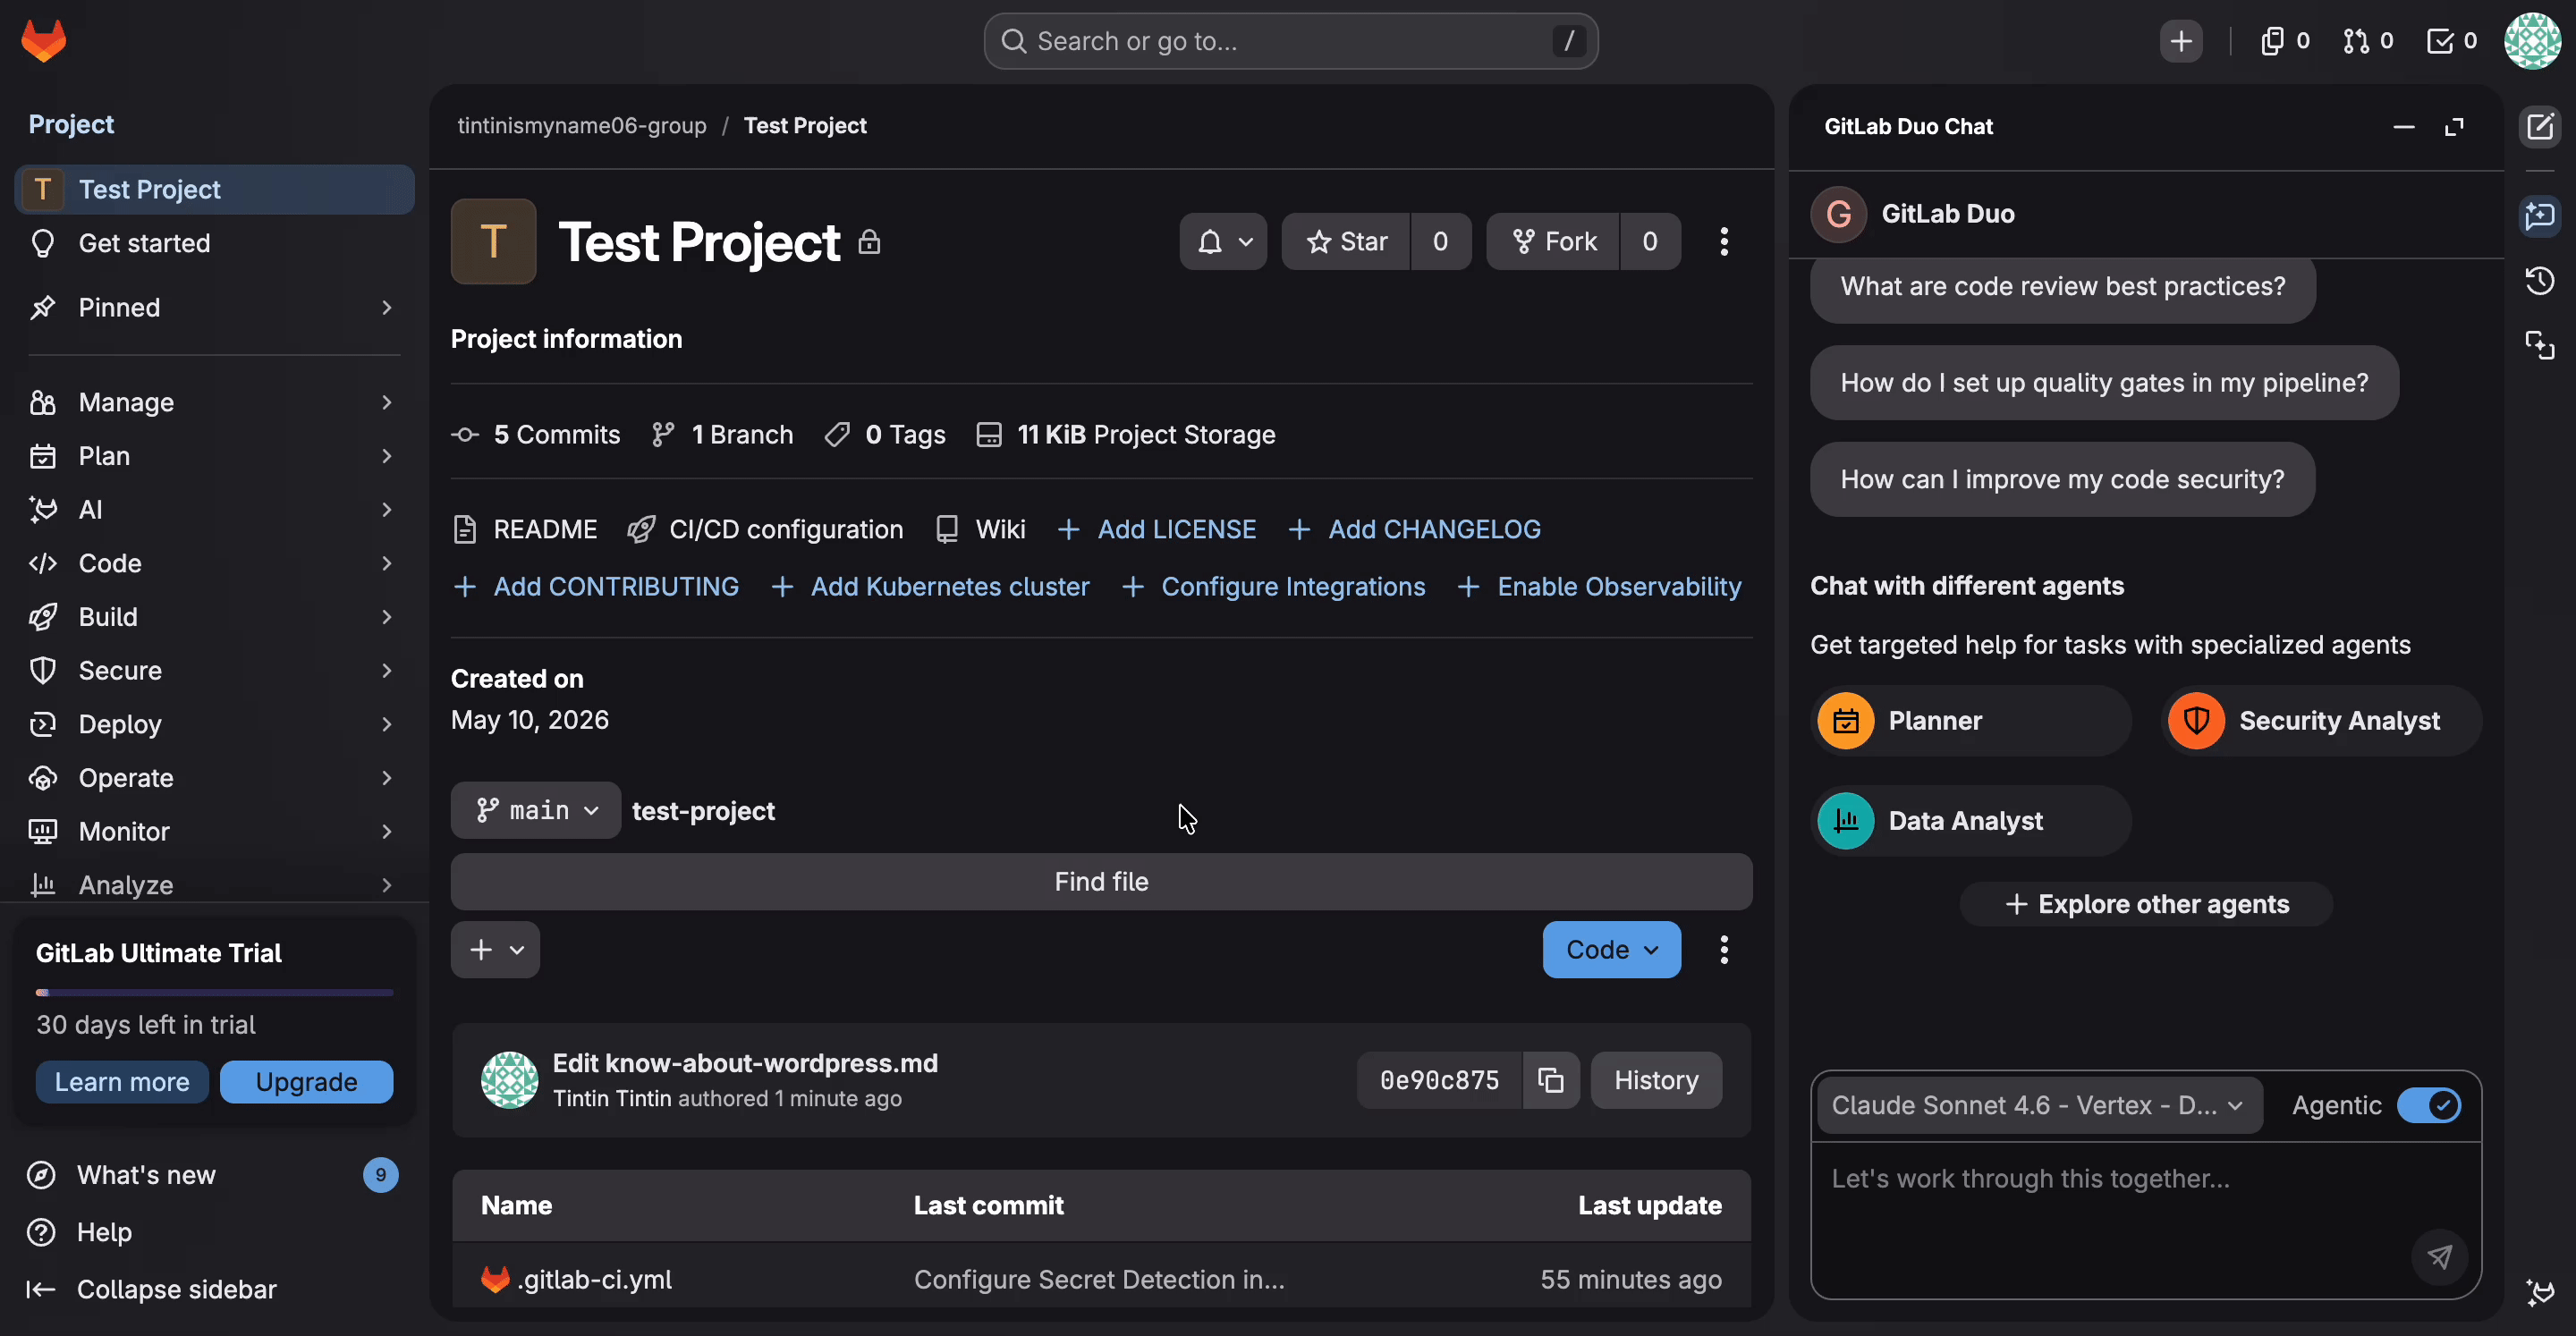Open tintinismyname06-group breadcrumb

pos(582,126)
